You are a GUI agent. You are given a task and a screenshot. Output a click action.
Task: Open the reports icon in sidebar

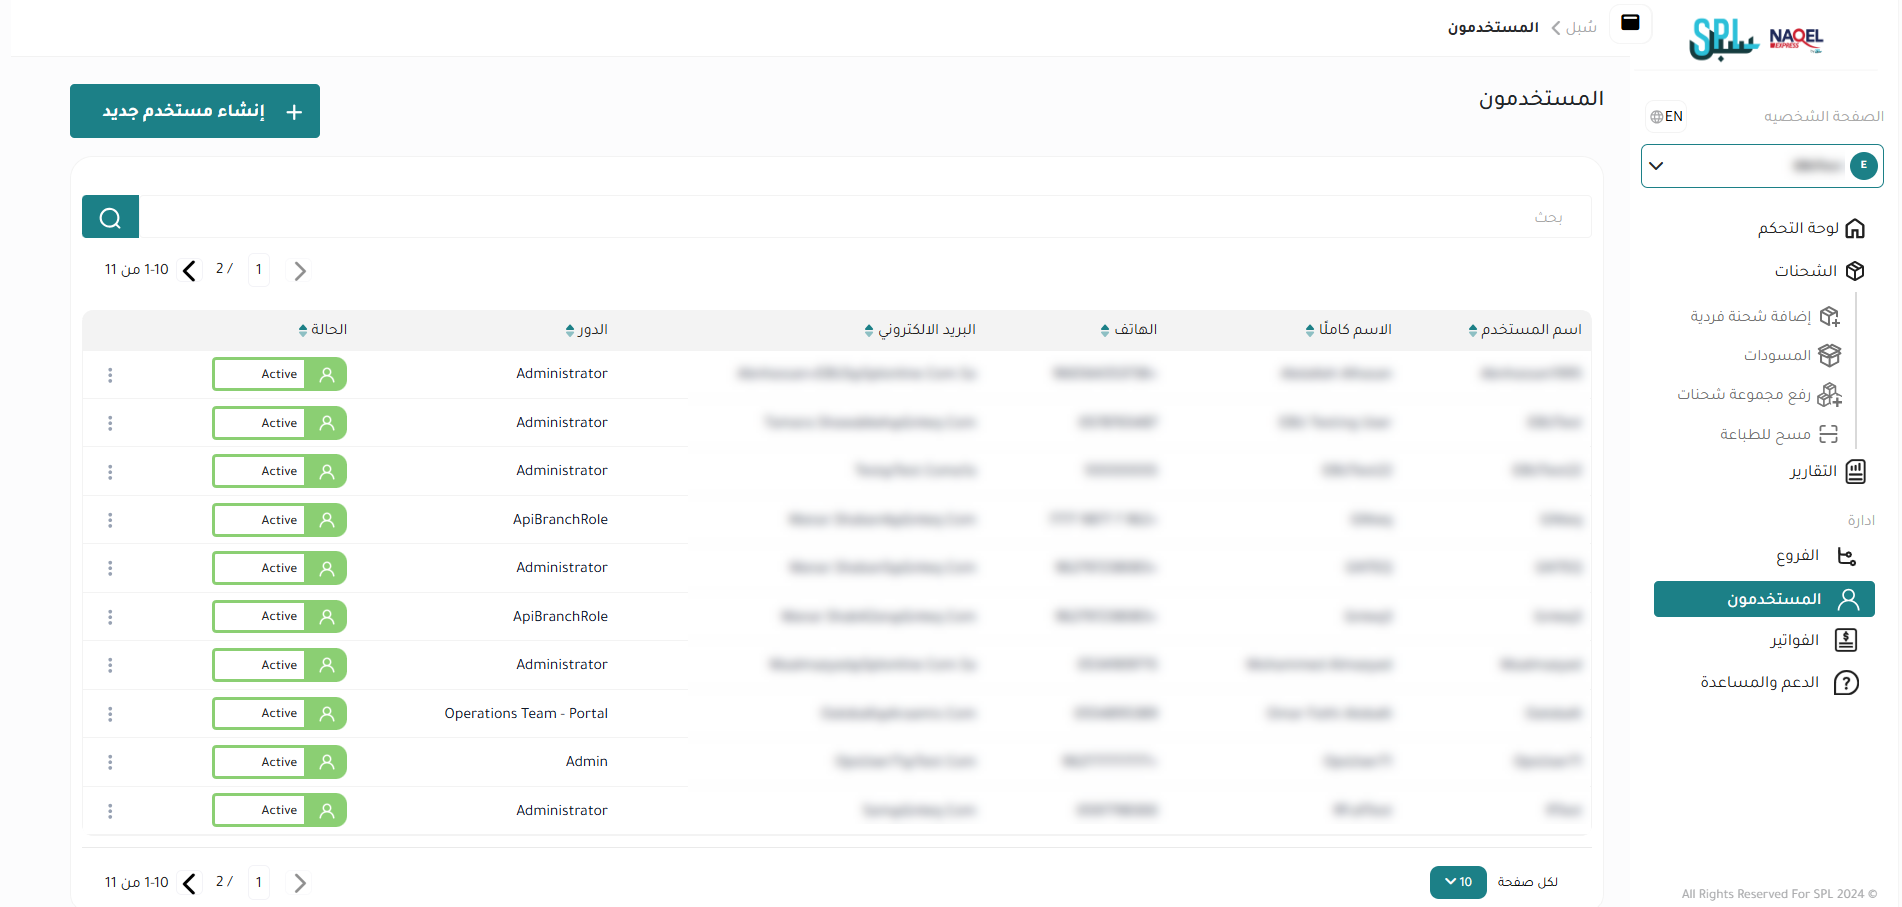point(1855,472)
